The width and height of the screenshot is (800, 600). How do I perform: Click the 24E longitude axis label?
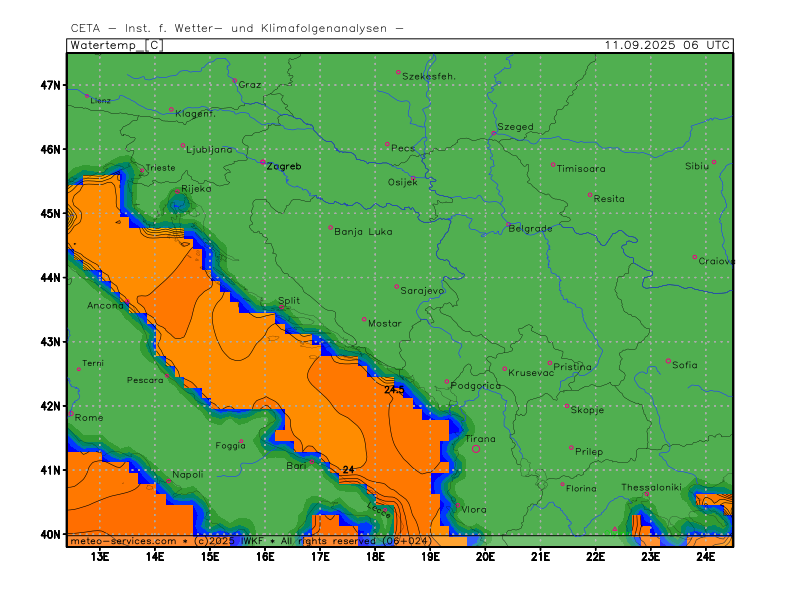pyautogui.click(x=706, y=556)
